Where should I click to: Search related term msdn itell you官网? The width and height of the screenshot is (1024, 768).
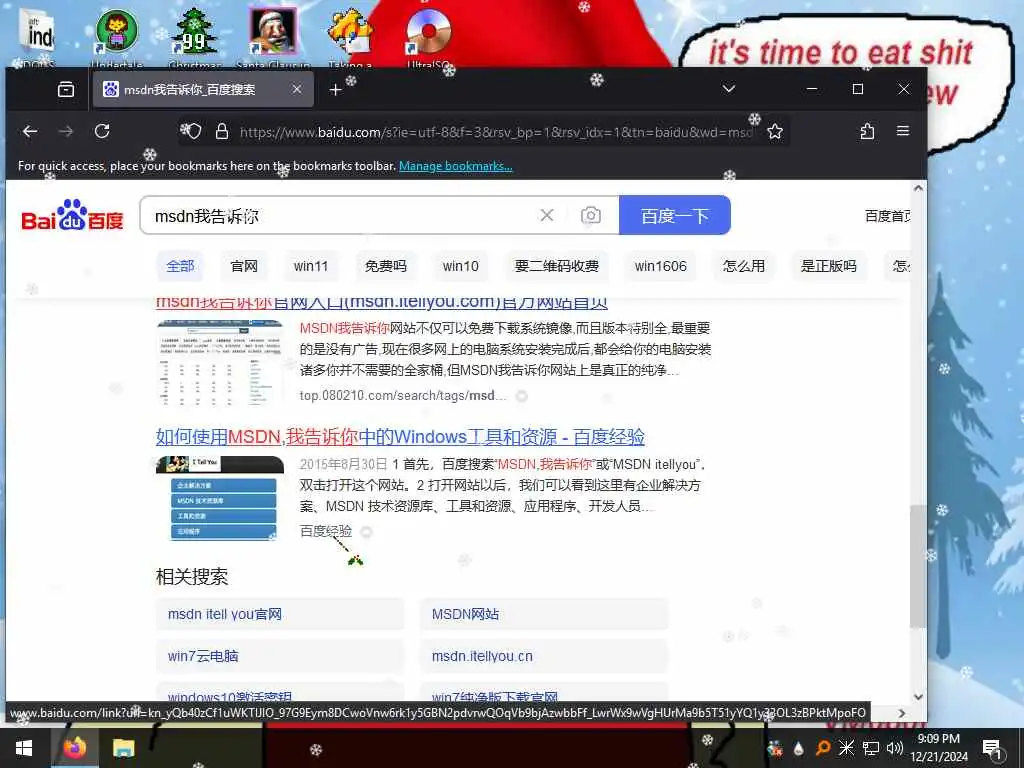[x=280, y=615]
